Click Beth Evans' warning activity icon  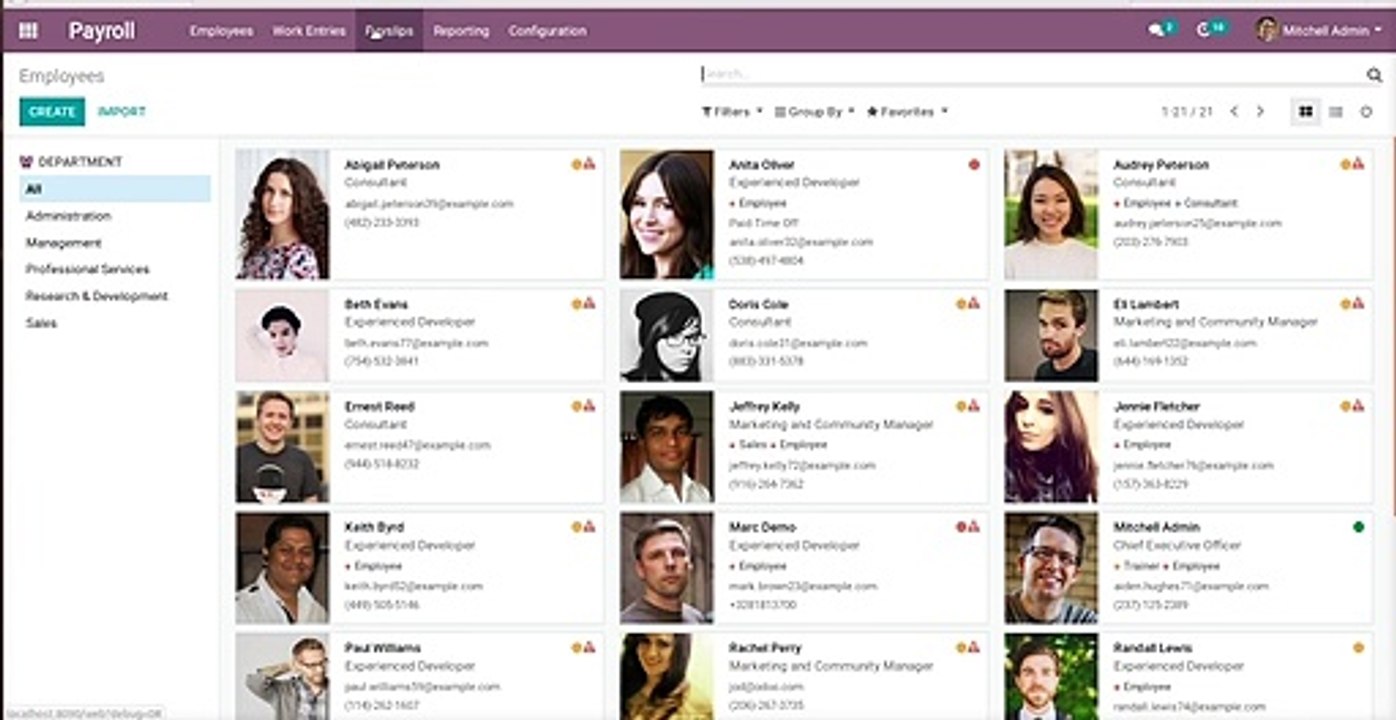[x=589, y=303]
